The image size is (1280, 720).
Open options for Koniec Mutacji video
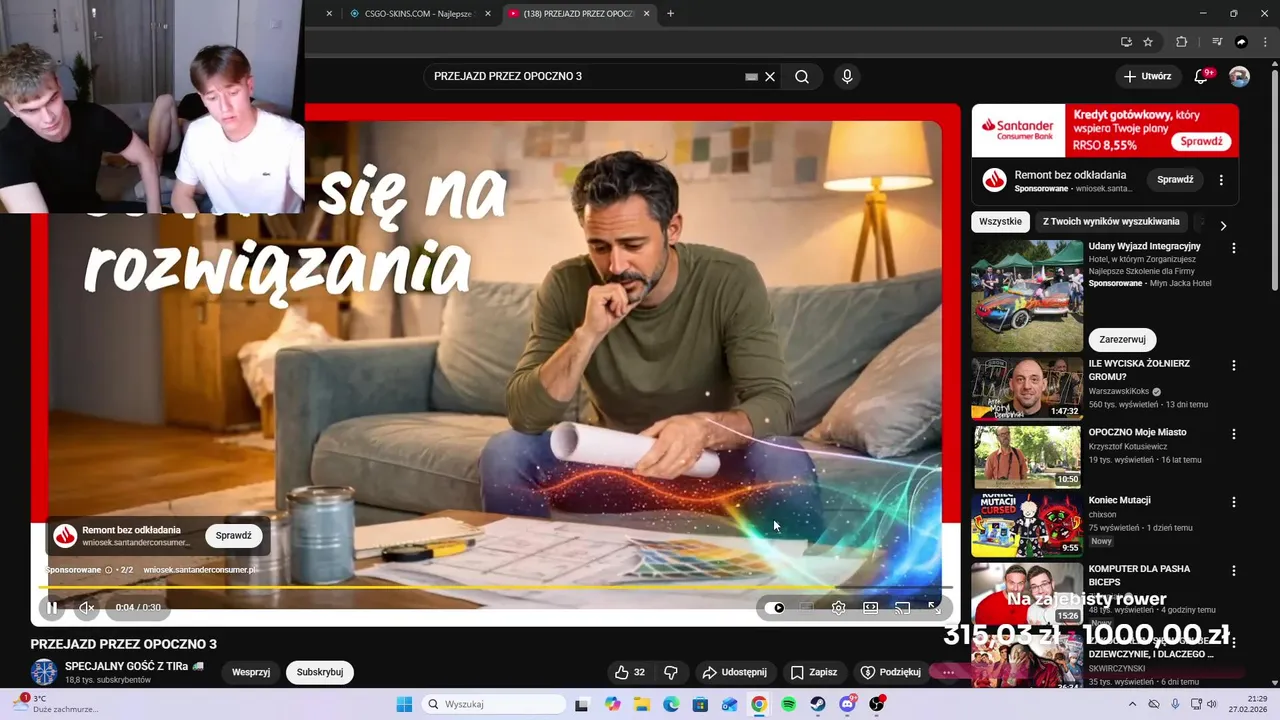1233,502
